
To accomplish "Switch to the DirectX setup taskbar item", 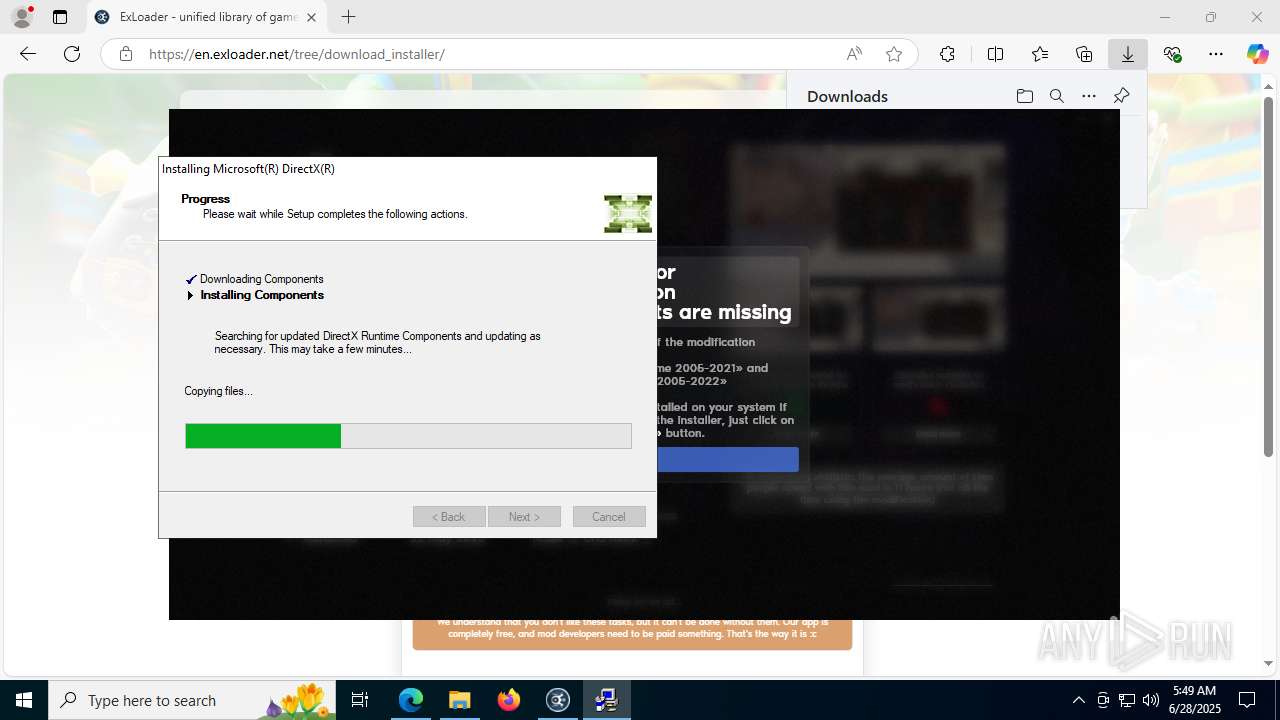I will tap(607, 700).
